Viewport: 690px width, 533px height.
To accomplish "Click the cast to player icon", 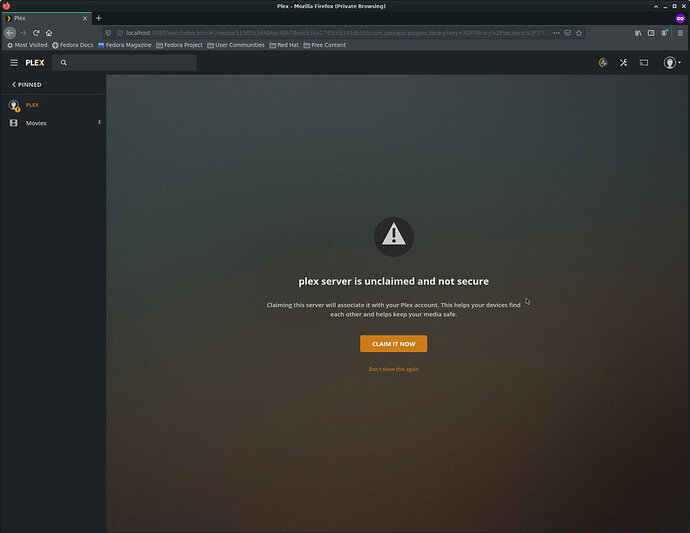I will pyautogui.click(x=644, y=63).
